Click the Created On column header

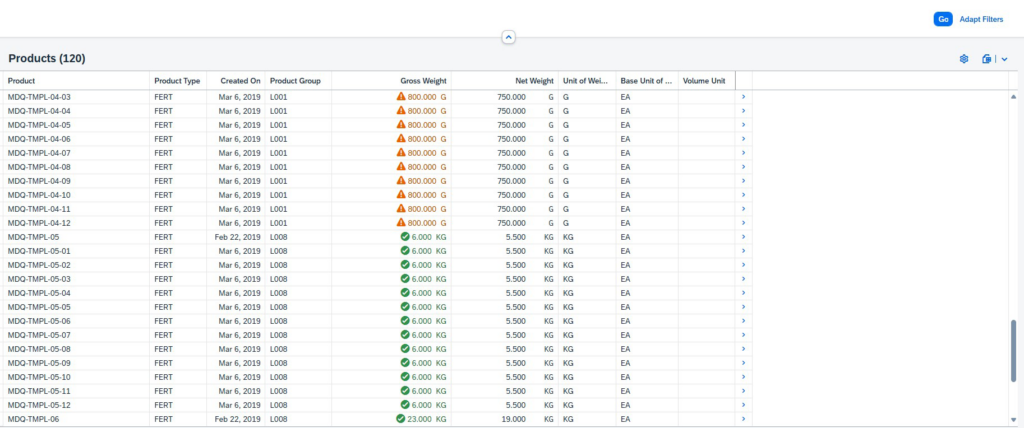pyautogui.click(x=240, y=80)
